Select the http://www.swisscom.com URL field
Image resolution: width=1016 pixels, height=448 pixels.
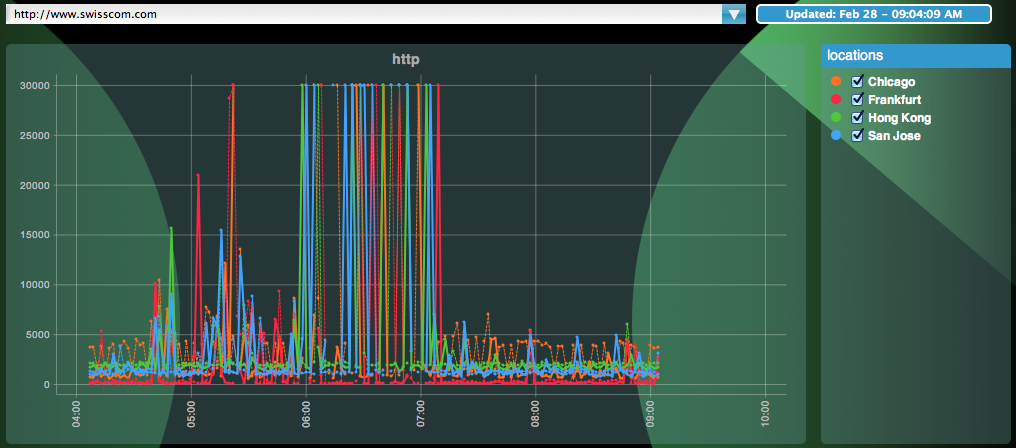tap(364, 14)
